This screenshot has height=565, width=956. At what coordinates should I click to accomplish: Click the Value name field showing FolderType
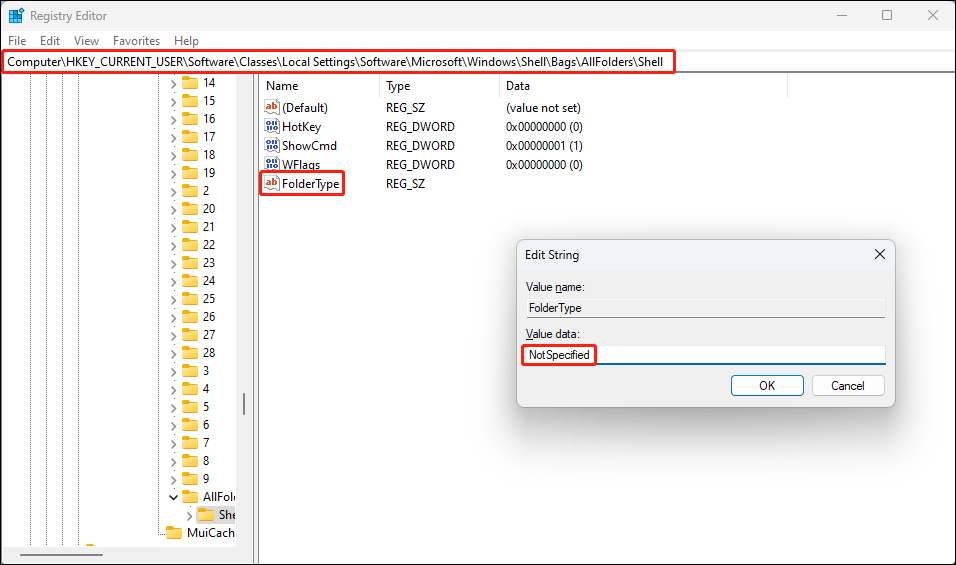[x=705, y=308]
